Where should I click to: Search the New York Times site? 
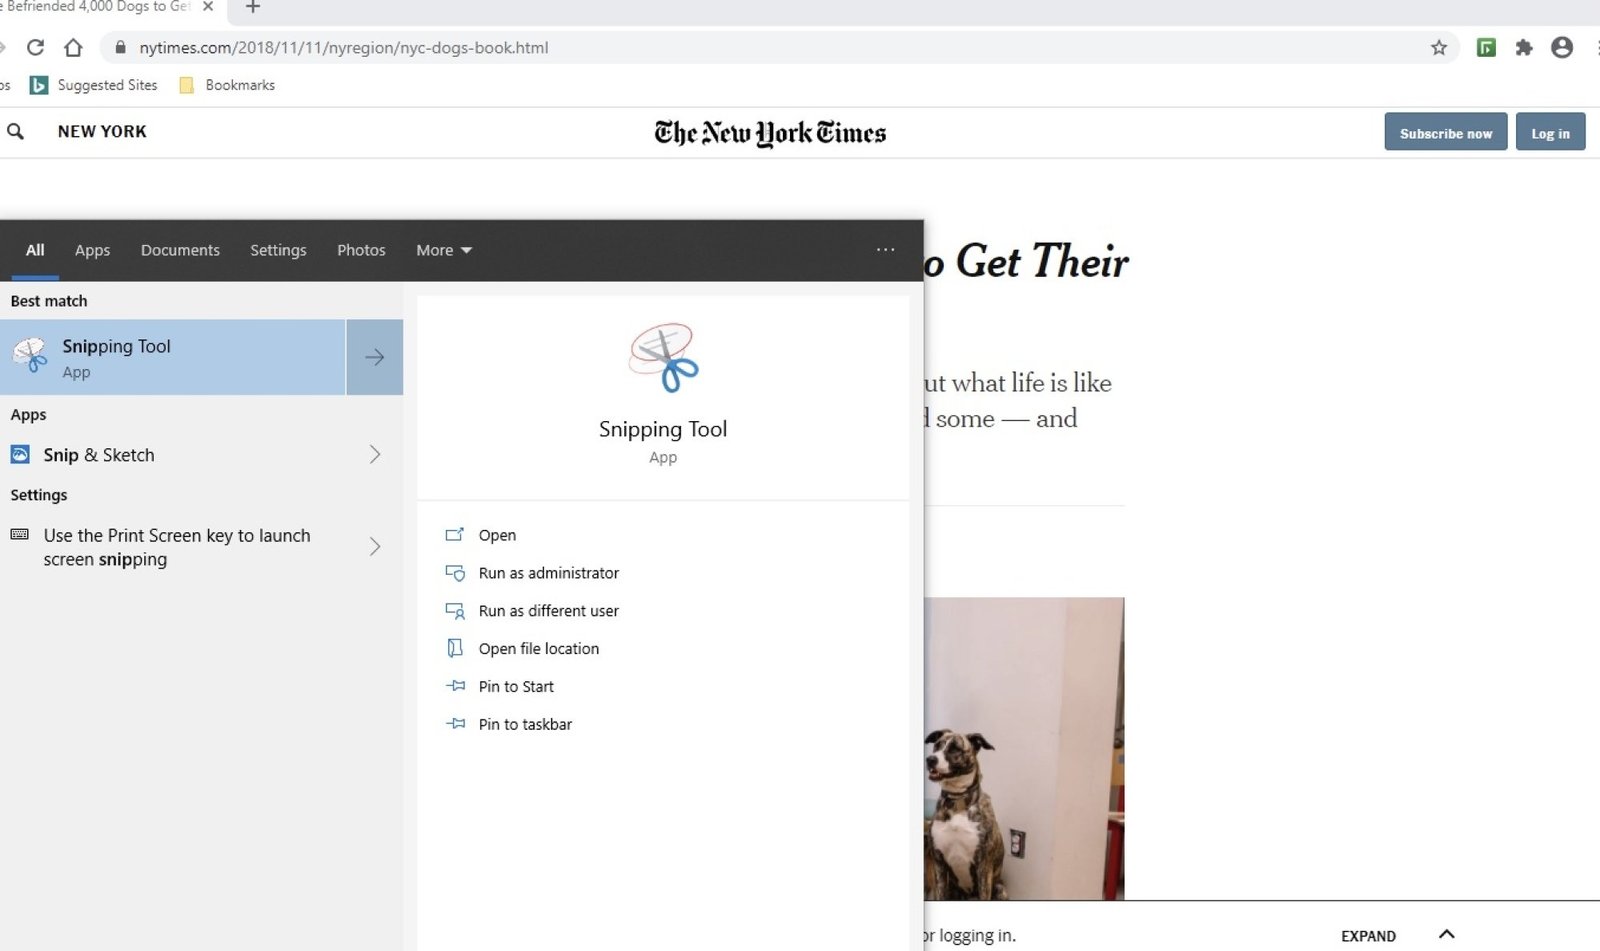(15, 131)
